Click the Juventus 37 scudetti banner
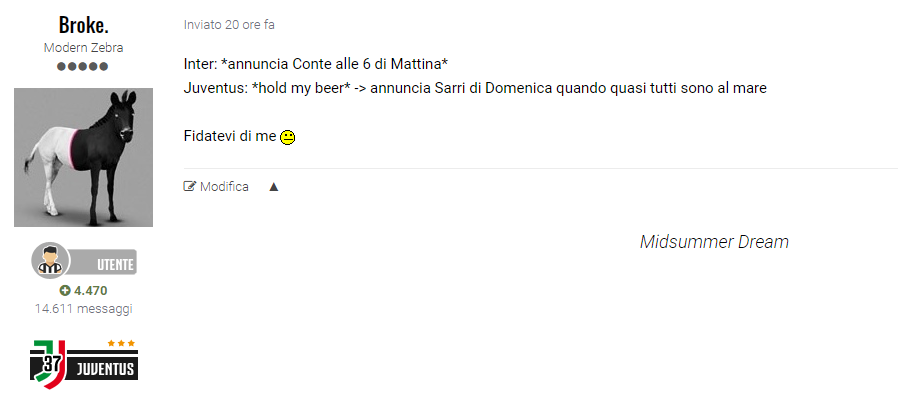The height and width of the screenshot is (399, 898). pyautogui.click(x=84, y=364)
